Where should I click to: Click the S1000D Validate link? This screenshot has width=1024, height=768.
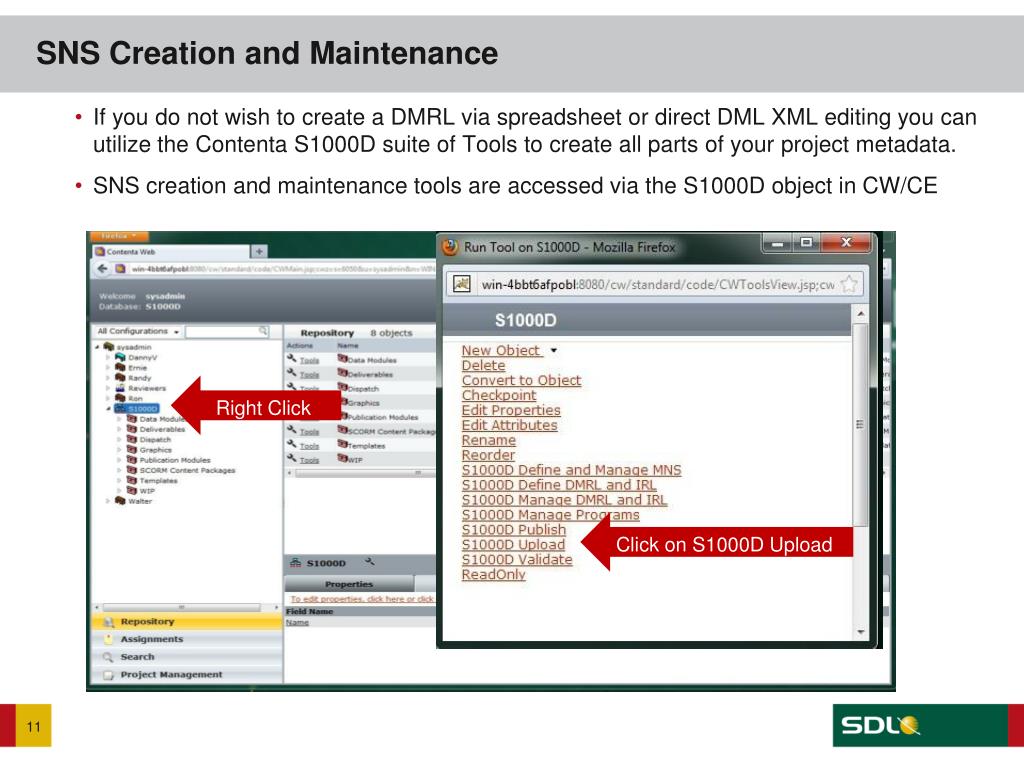517,560
